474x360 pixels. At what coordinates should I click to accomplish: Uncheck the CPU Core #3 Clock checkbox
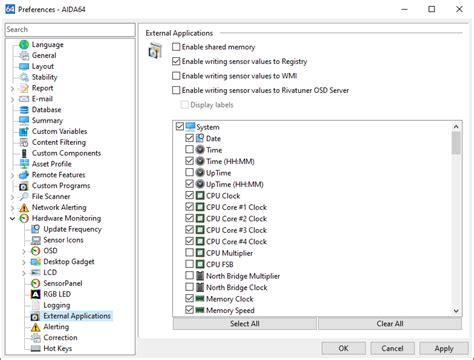pyautogui.click(x=189, y=229)
